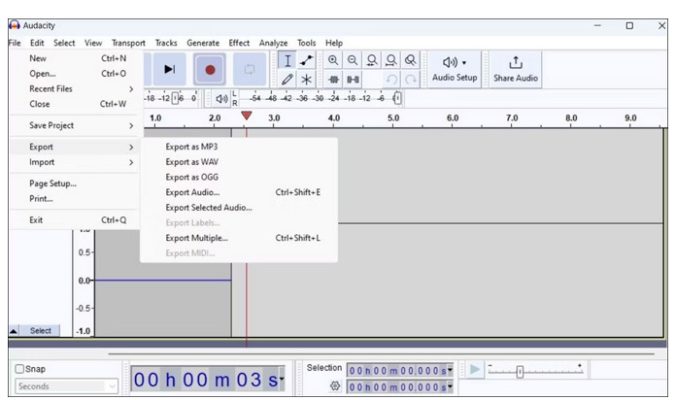
Task: Expand the Recent Files submenu
Action: 74,89
